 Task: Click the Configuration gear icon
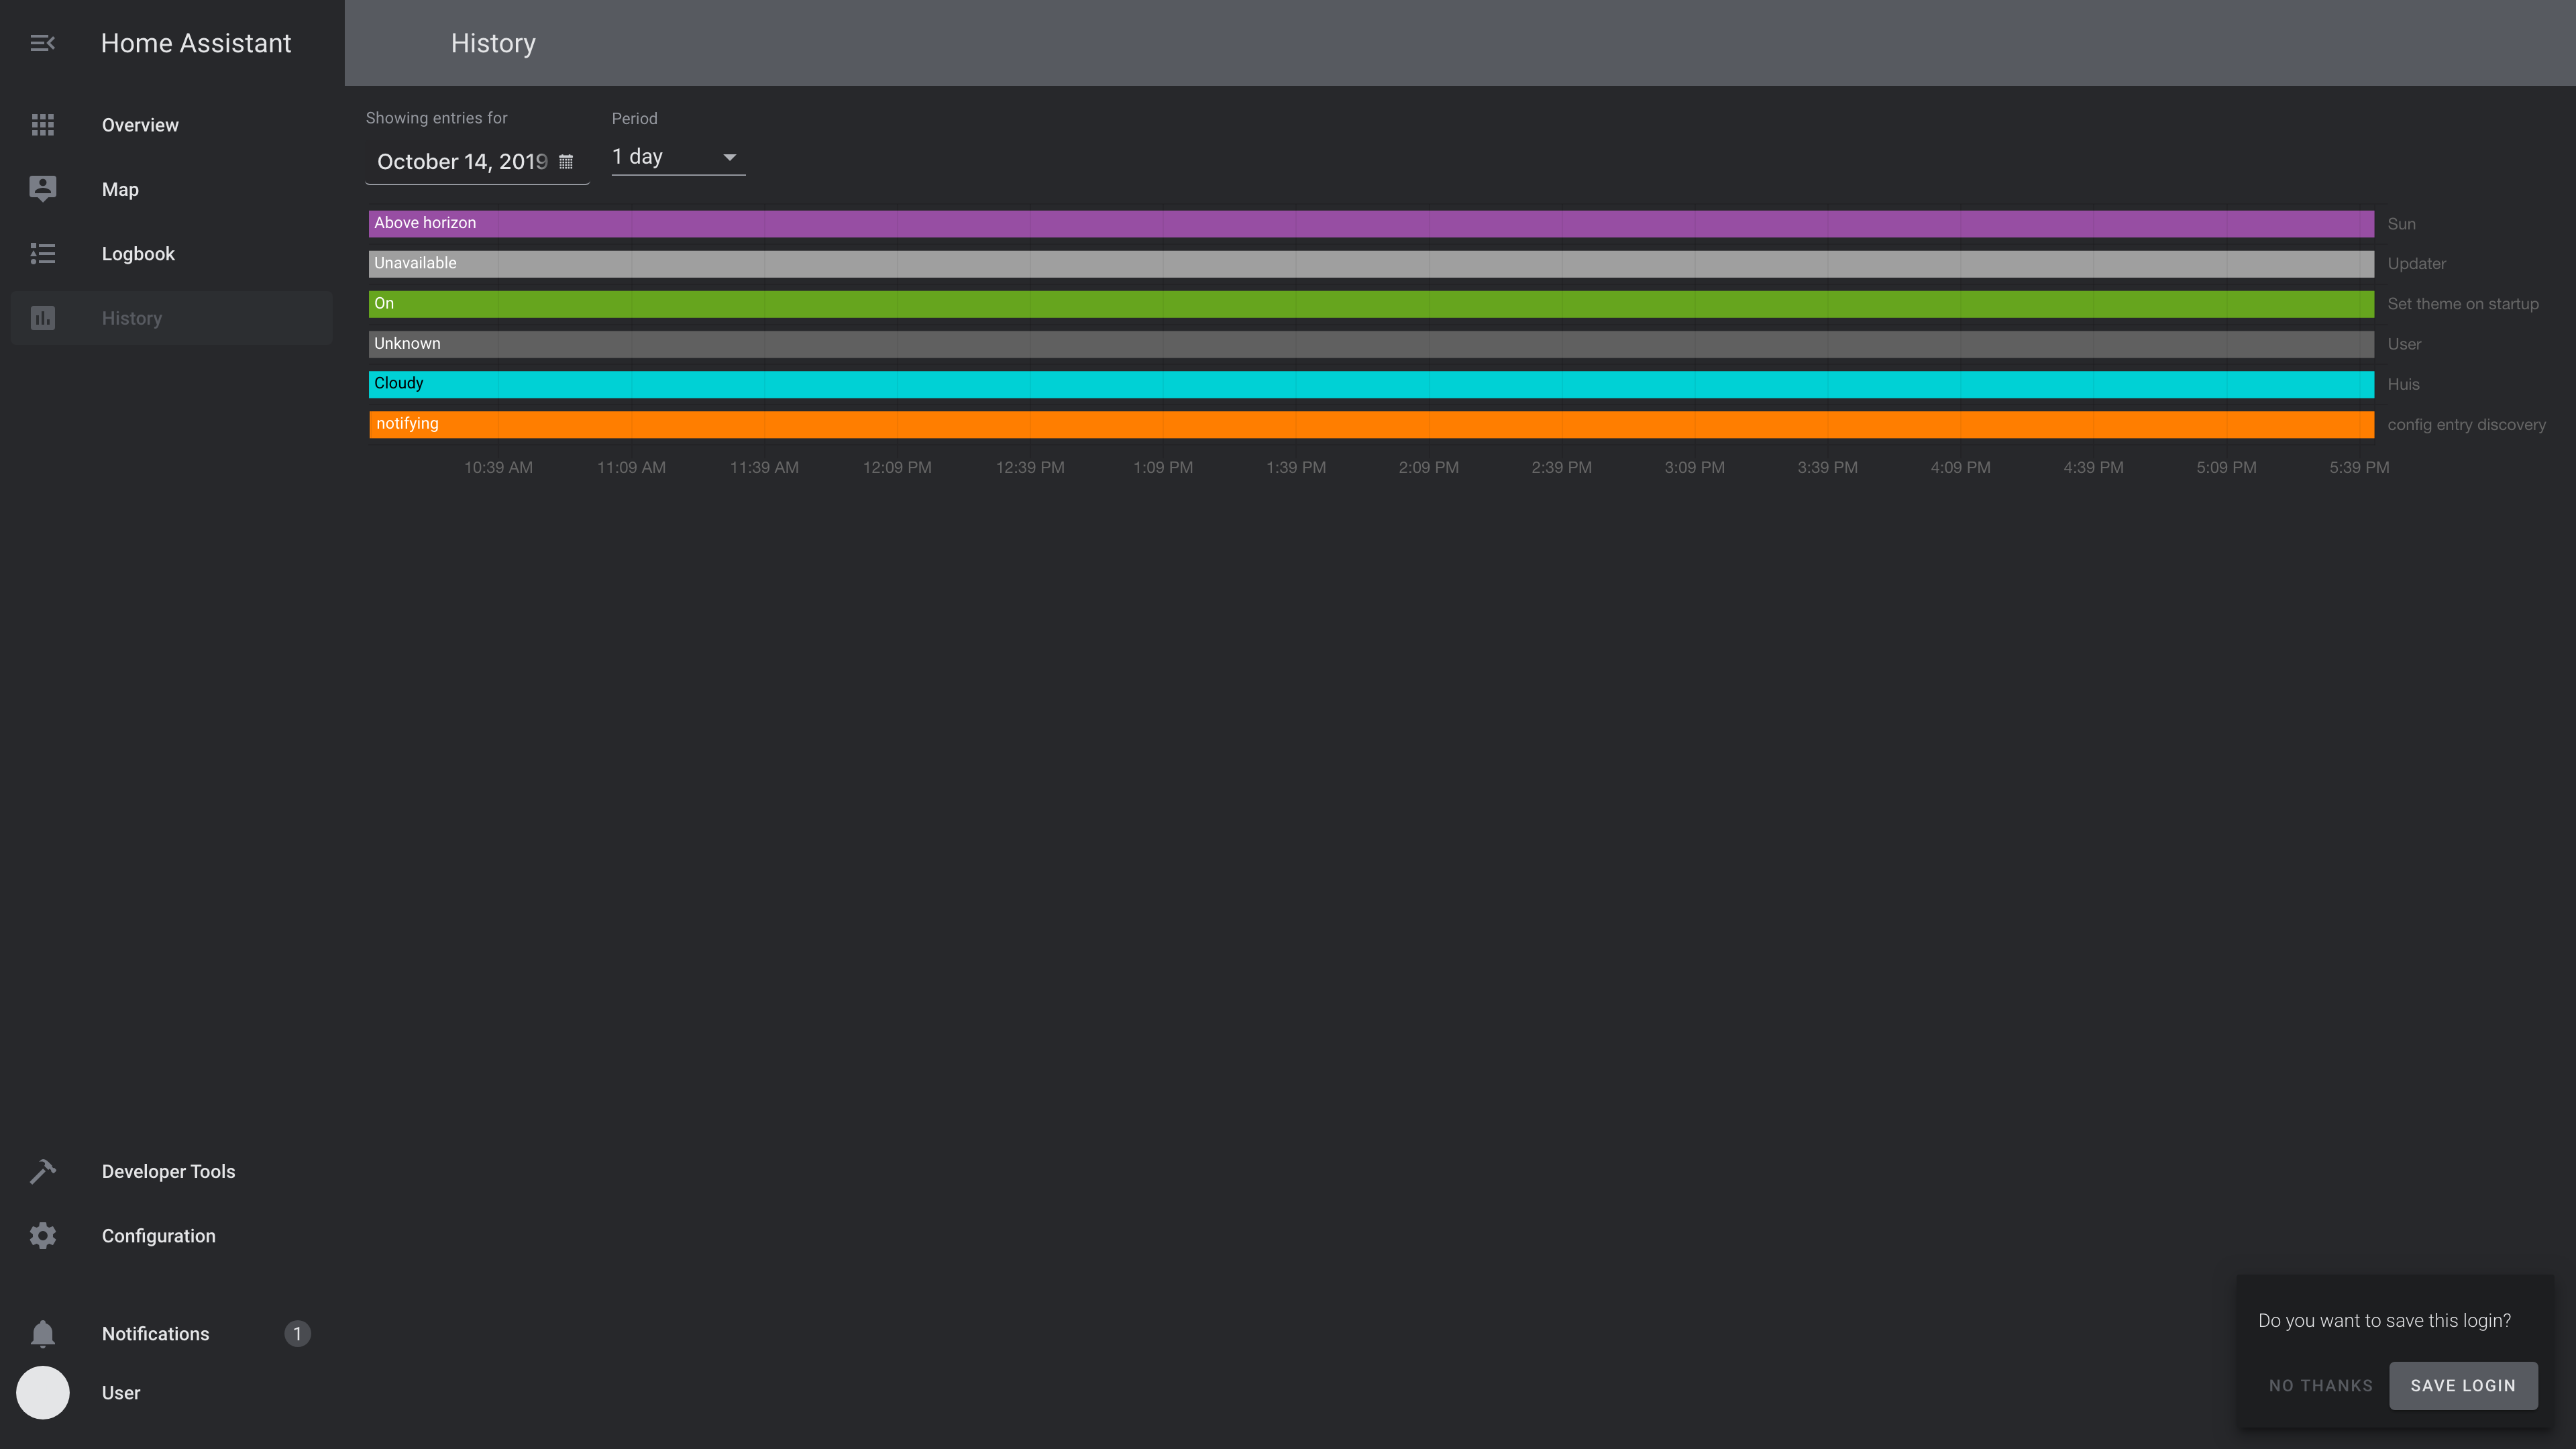click(42, 1236)
